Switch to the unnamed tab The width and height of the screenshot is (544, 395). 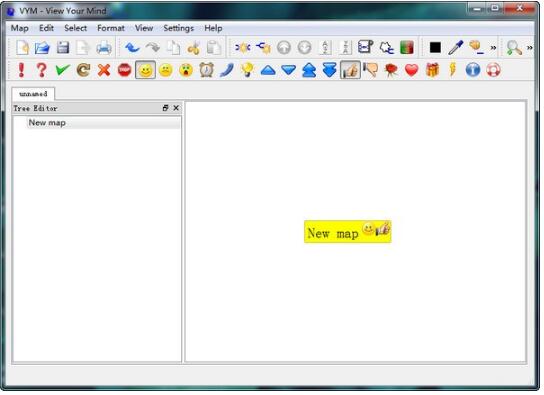pyautogui.click(x=33, y=94)
